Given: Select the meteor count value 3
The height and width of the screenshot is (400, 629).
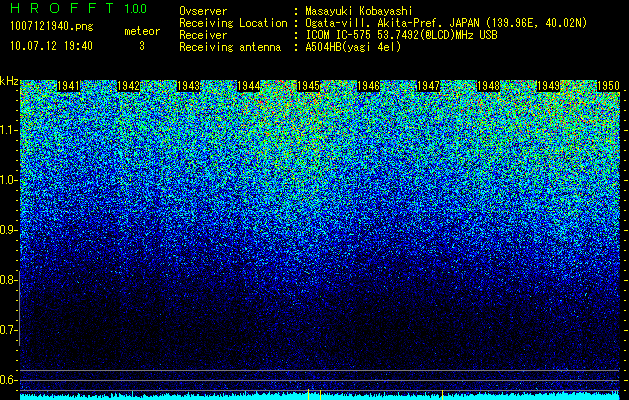Looking at the screenshot, I should [x=142, y=46].
